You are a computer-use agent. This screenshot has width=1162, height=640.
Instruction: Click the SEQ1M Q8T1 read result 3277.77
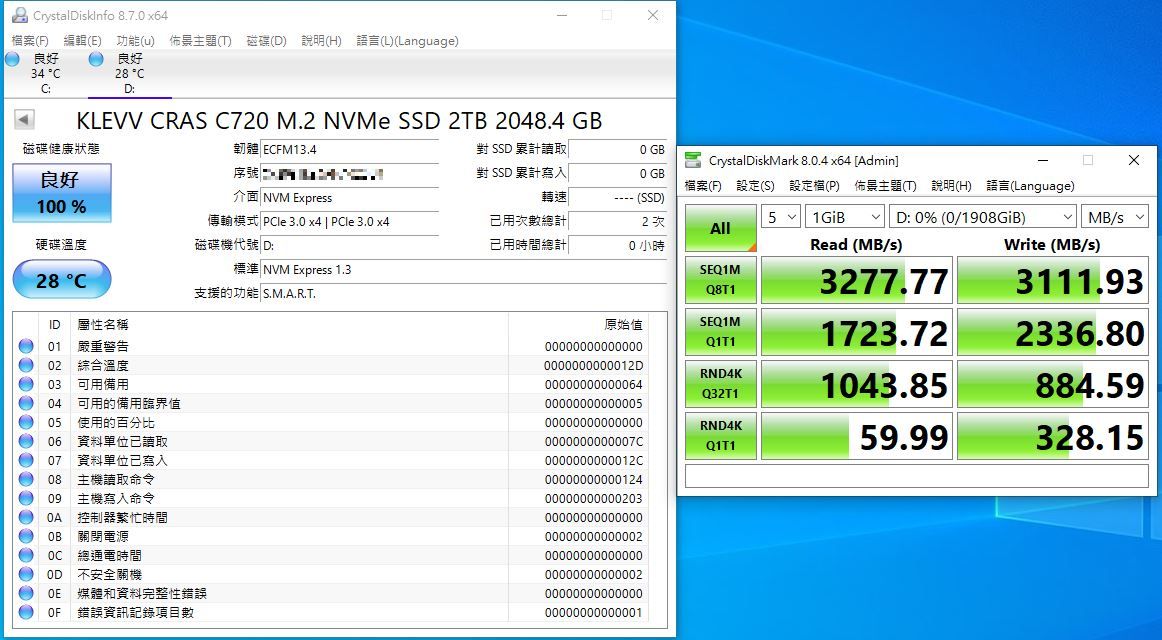click(x=857, y=280)
